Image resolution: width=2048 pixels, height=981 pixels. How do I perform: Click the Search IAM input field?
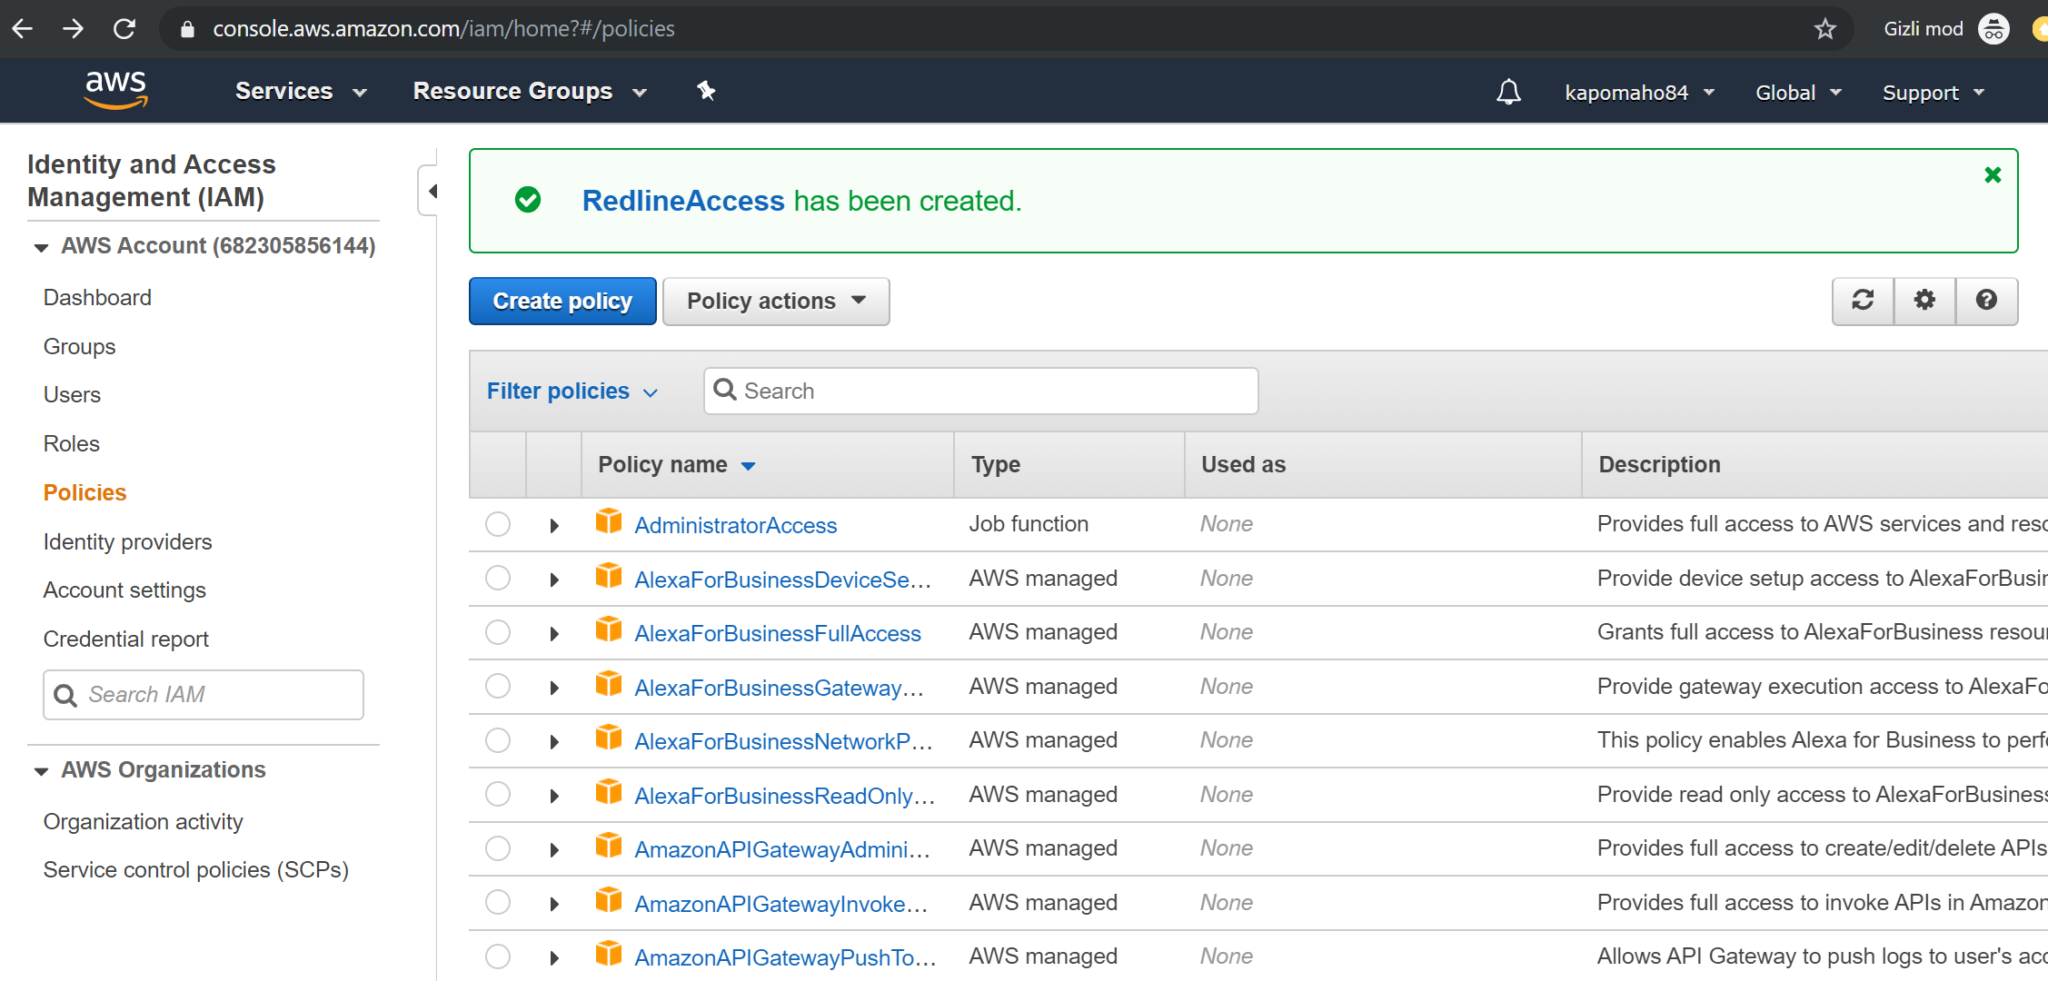pos(203,695)
